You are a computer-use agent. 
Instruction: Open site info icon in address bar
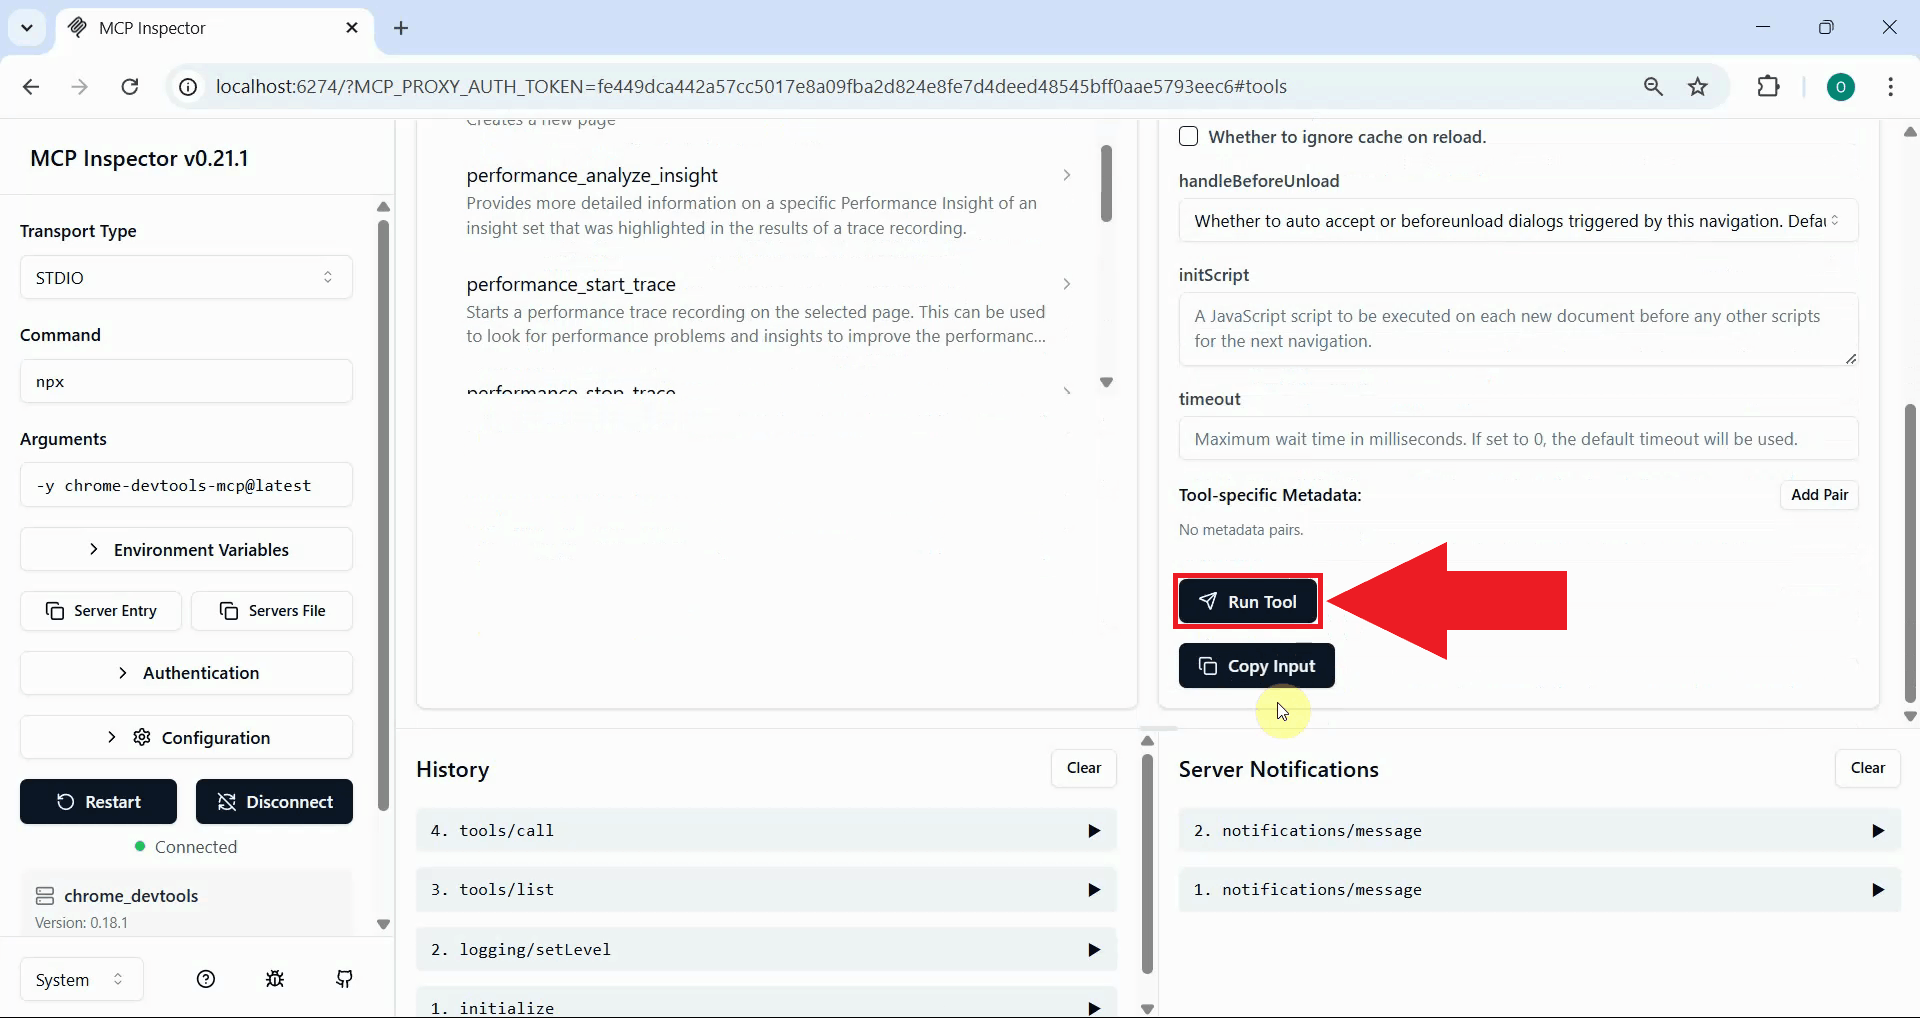click(x=186, y=87)
